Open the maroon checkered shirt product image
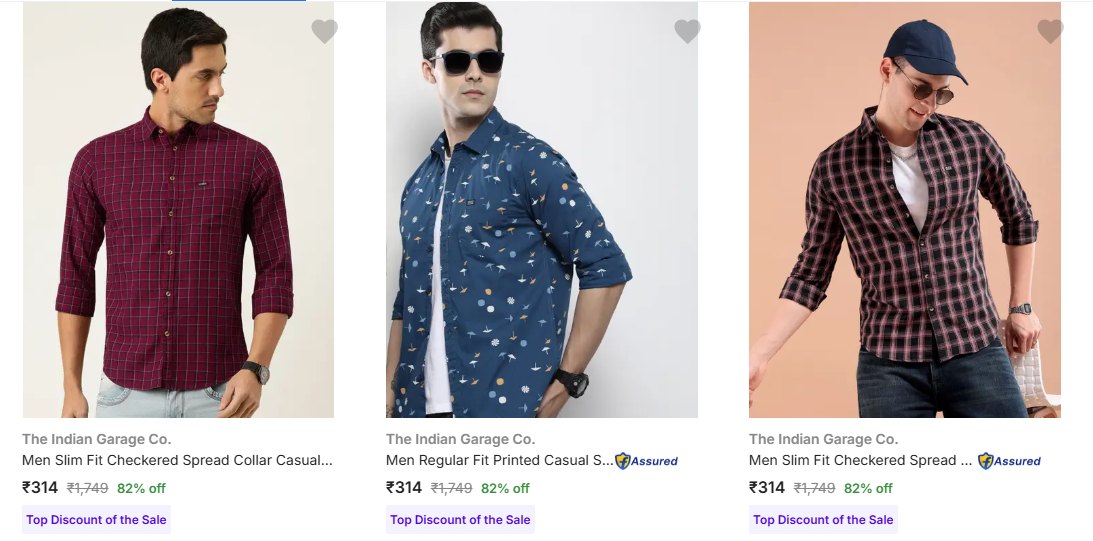This screenshot has width=1093, height=541. [x=178, y=210]
